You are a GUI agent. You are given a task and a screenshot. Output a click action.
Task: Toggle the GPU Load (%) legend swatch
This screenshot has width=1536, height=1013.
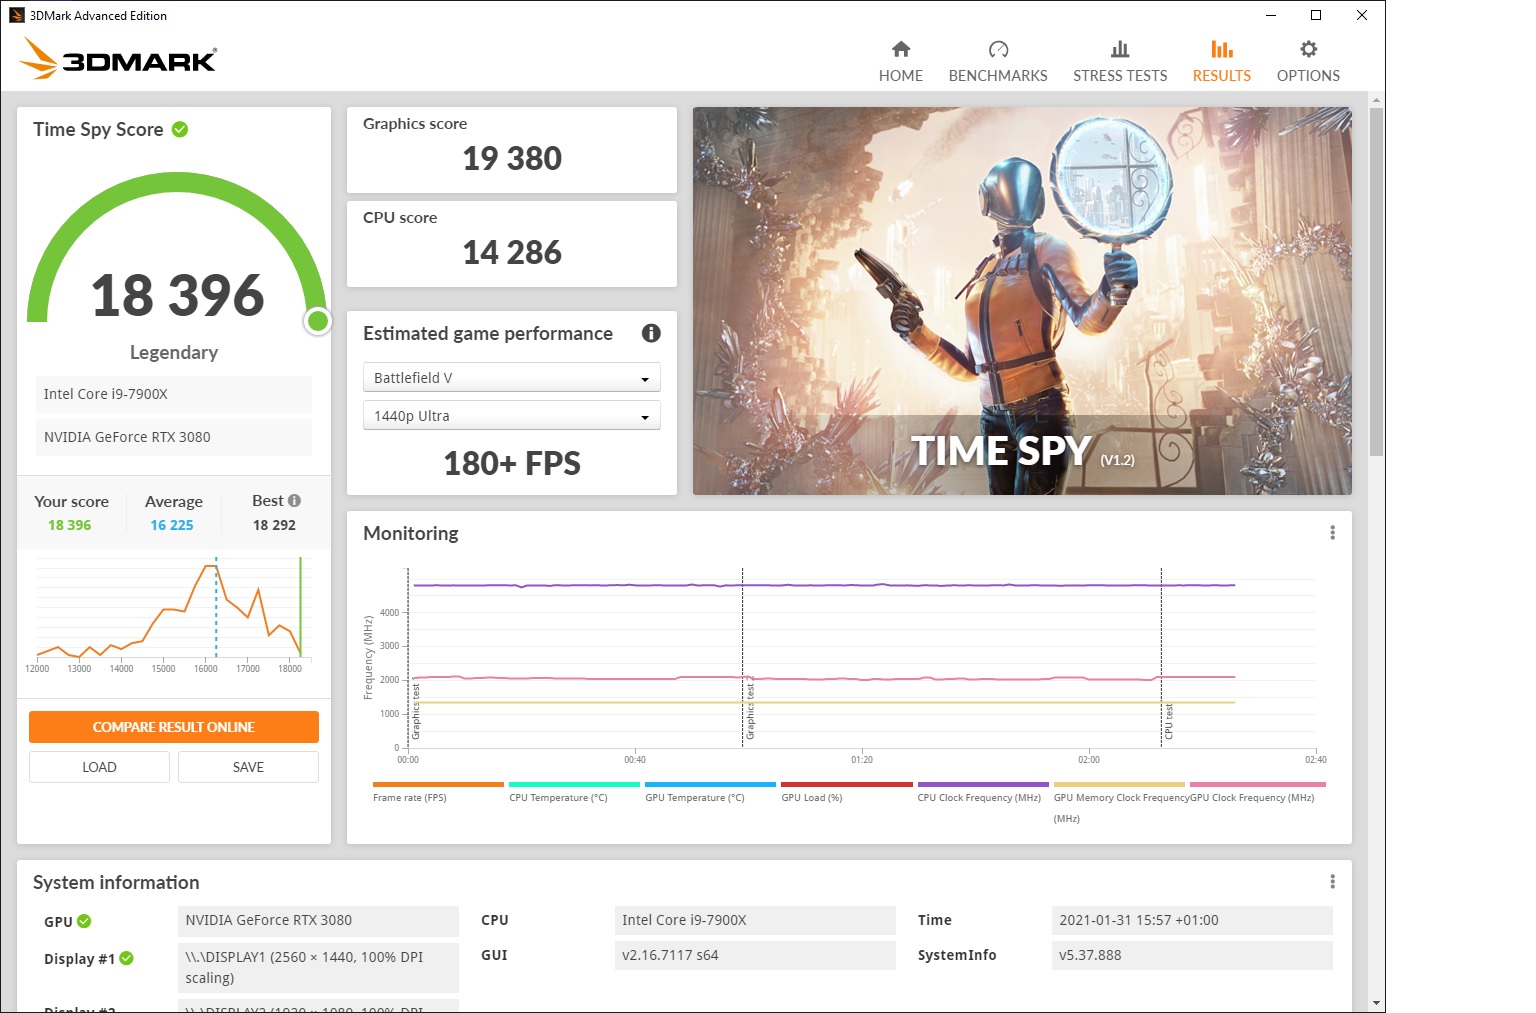coord(846,785)
